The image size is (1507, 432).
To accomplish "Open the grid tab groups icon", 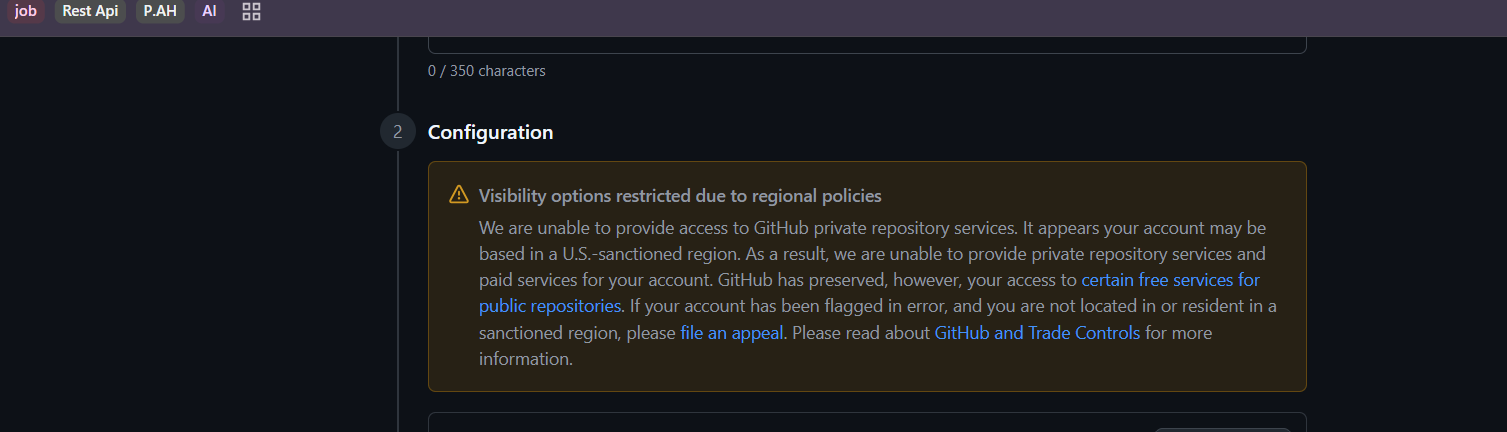I will (x=252, y=12).
